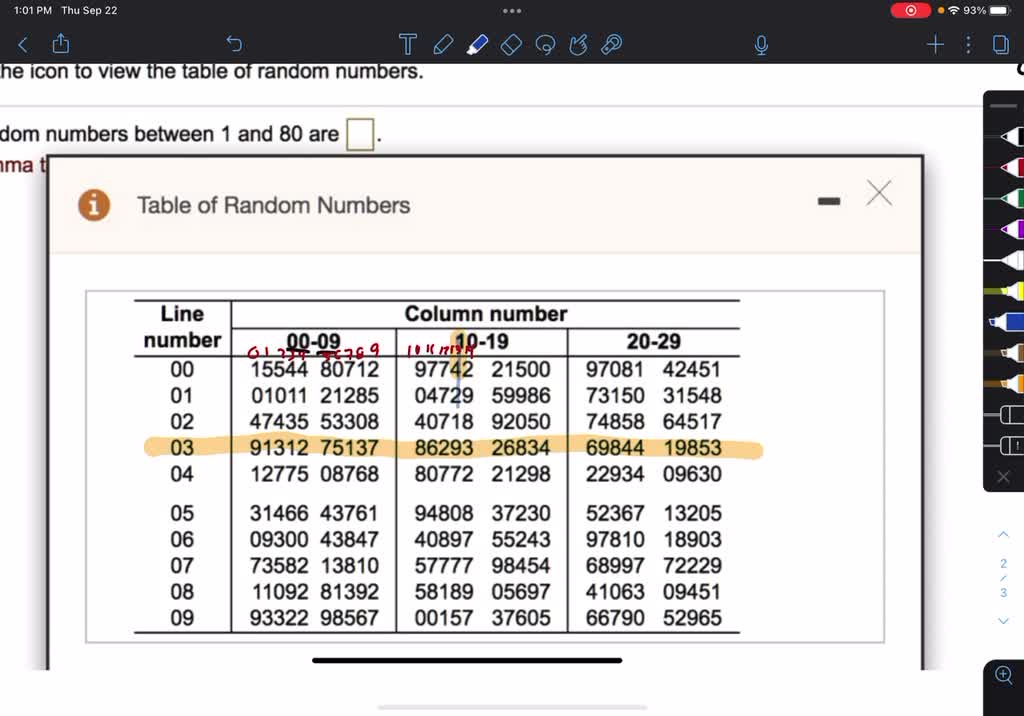This screenshot has height=716, width=1024.
Task: Open the share export menu
Action: click(60, 44)
